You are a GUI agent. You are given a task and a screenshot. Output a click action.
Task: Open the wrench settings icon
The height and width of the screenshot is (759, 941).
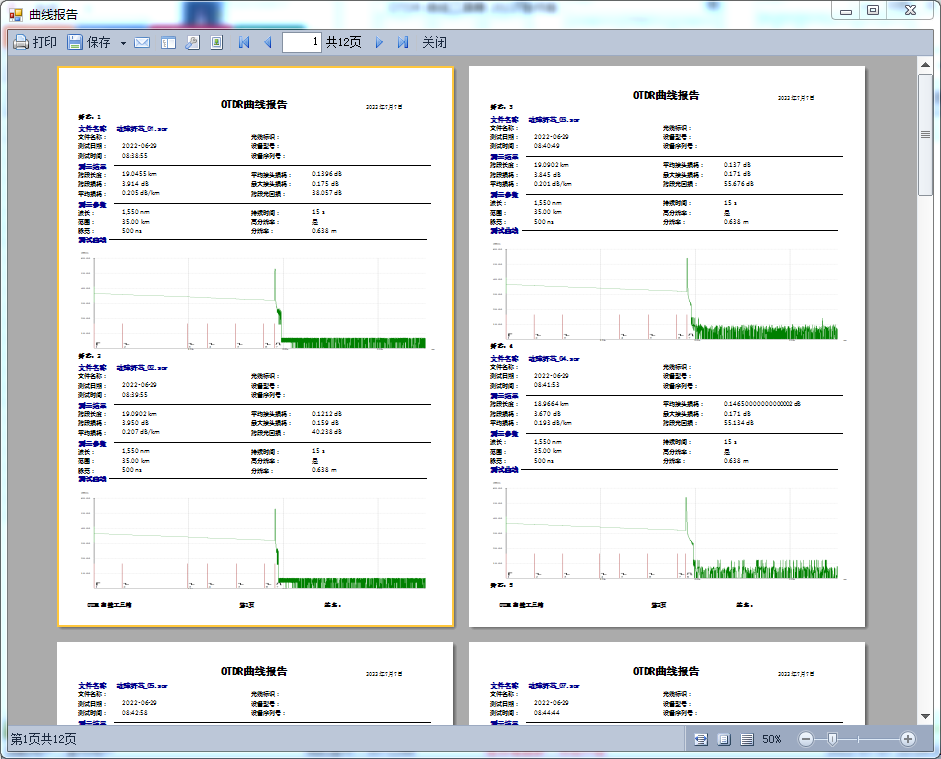(x=192, y=43)
